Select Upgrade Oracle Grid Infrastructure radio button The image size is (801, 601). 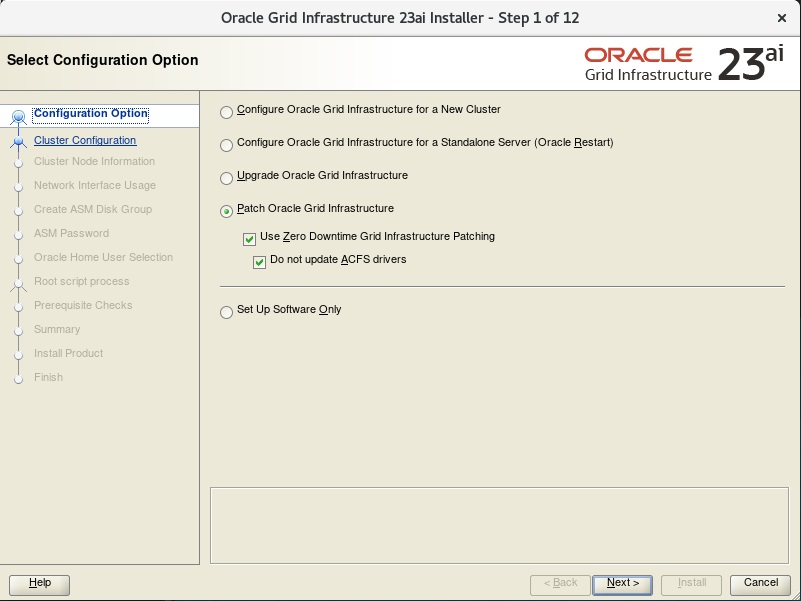tap(226, 178)
